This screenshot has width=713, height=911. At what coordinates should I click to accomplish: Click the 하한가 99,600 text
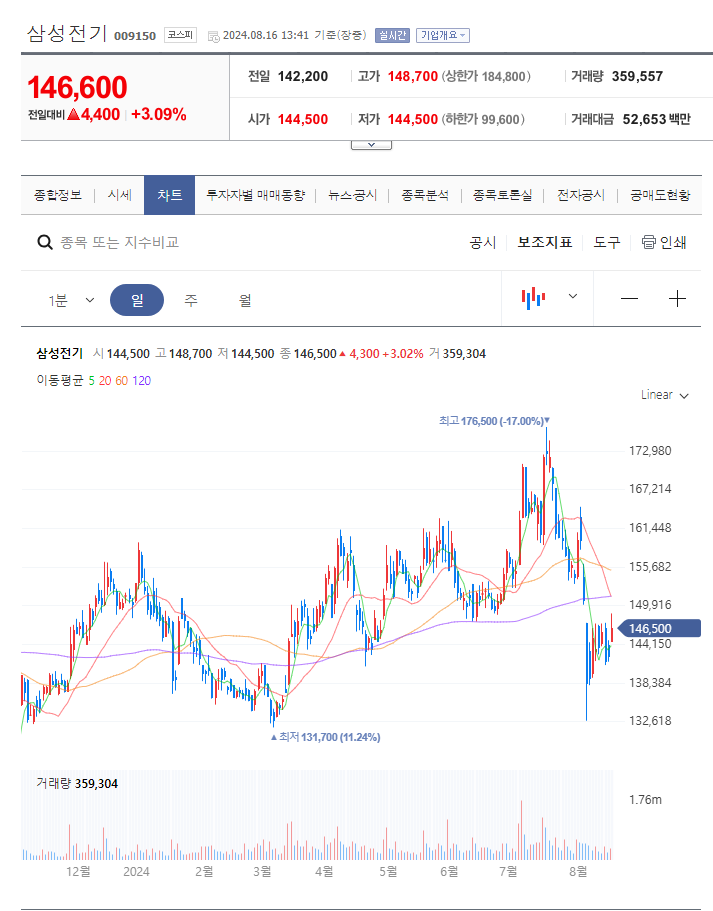click(483, 119)
